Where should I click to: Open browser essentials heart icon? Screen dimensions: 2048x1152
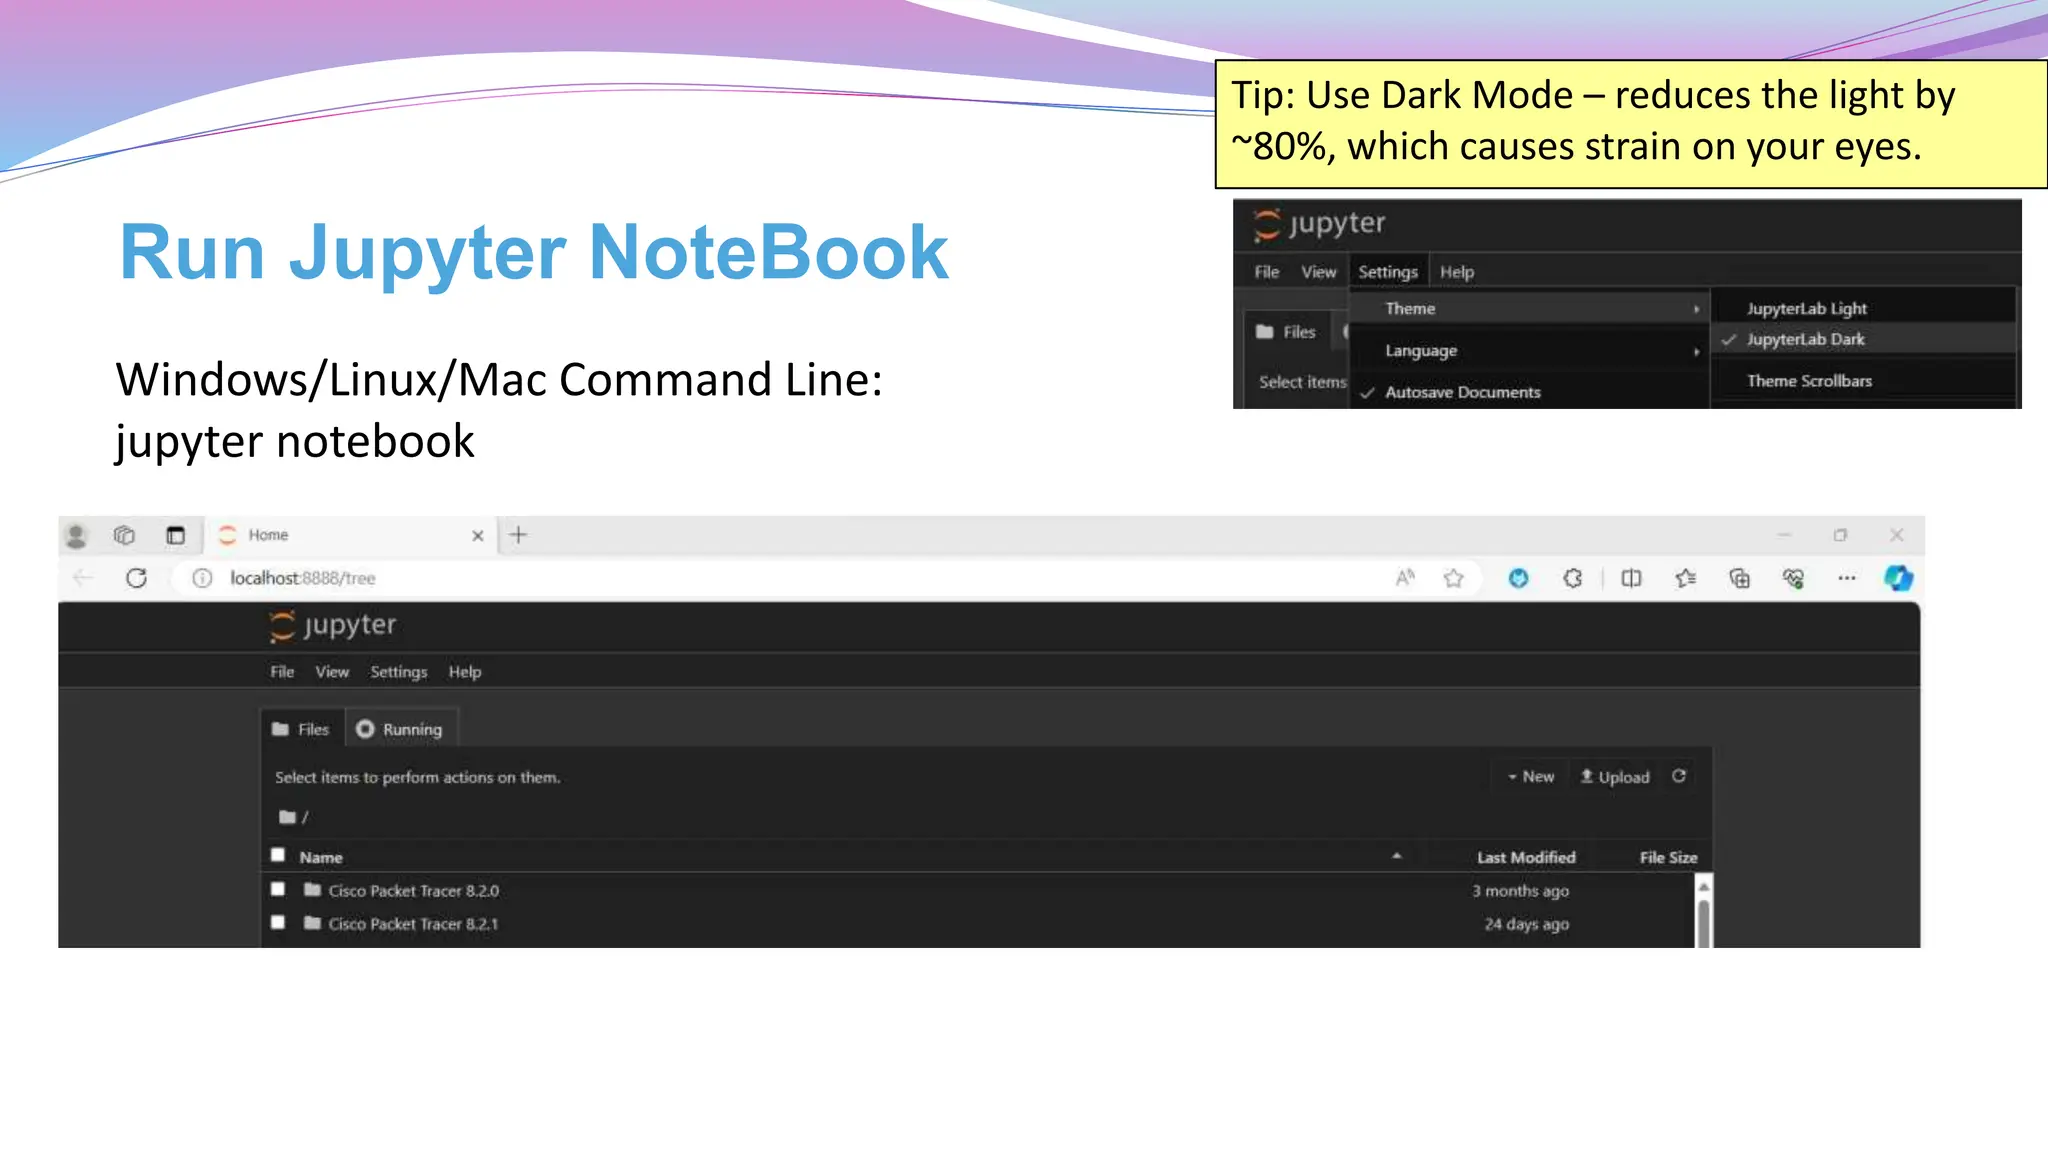1793,578
